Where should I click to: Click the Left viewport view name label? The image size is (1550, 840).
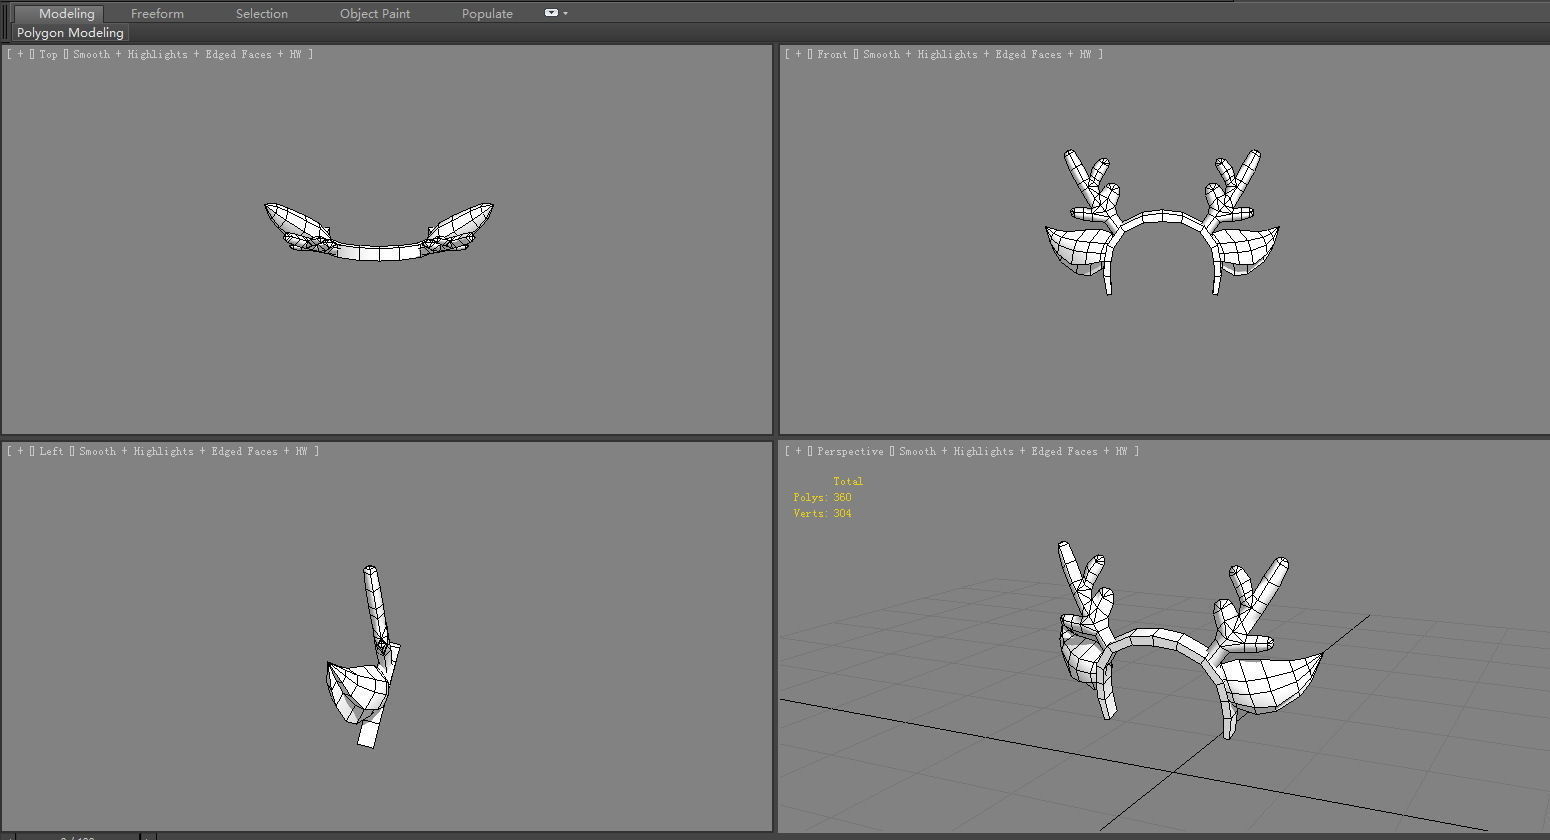51,451
